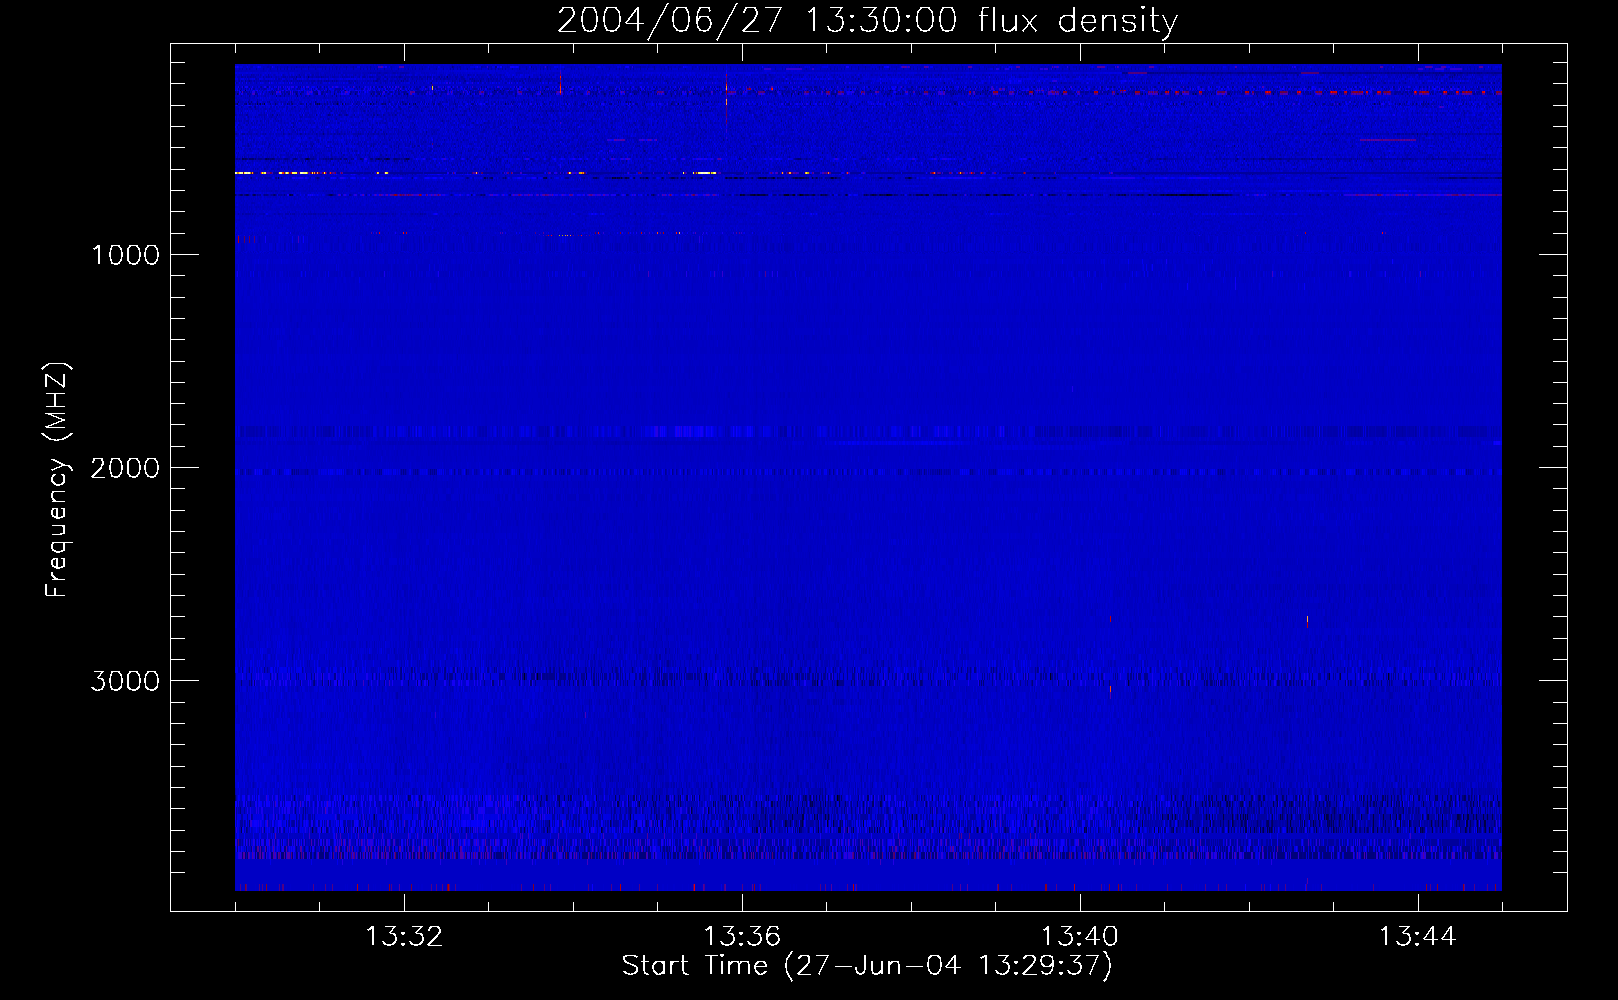Click the 'Frequency (MHZ)' axis title
Screen dimensions: 1618x1000
pyautogui.click(x=57, y=480)
